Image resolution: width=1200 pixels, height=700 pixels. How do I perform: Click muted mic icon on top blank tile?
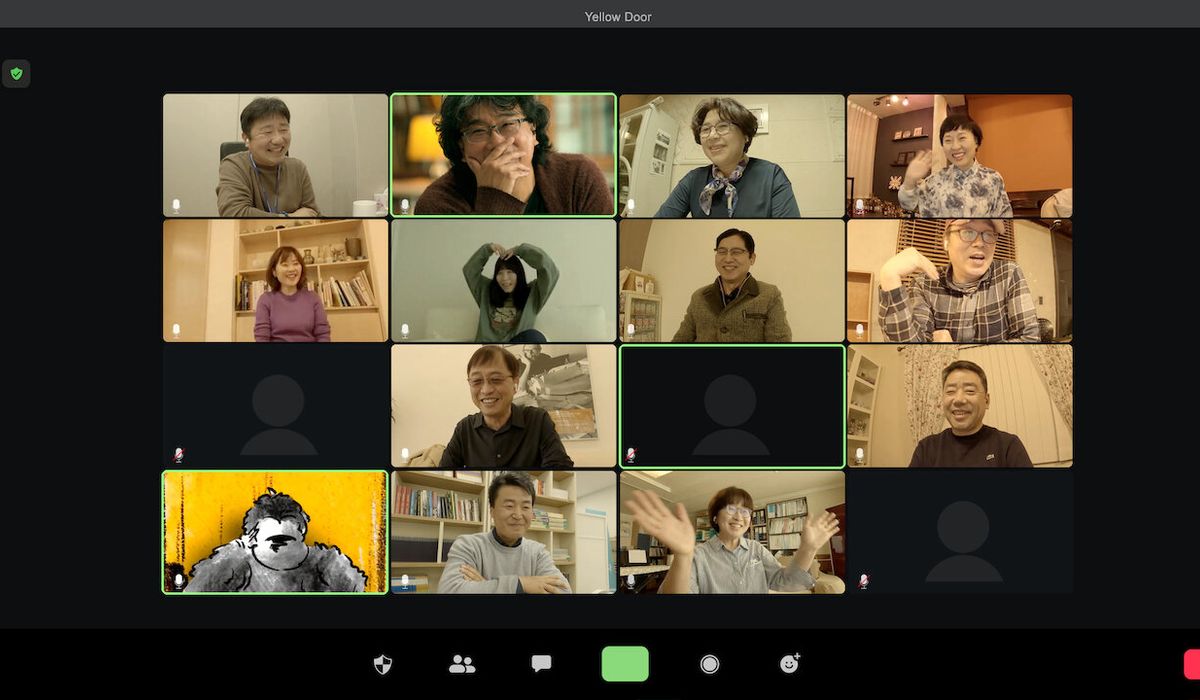coord(178,455)
